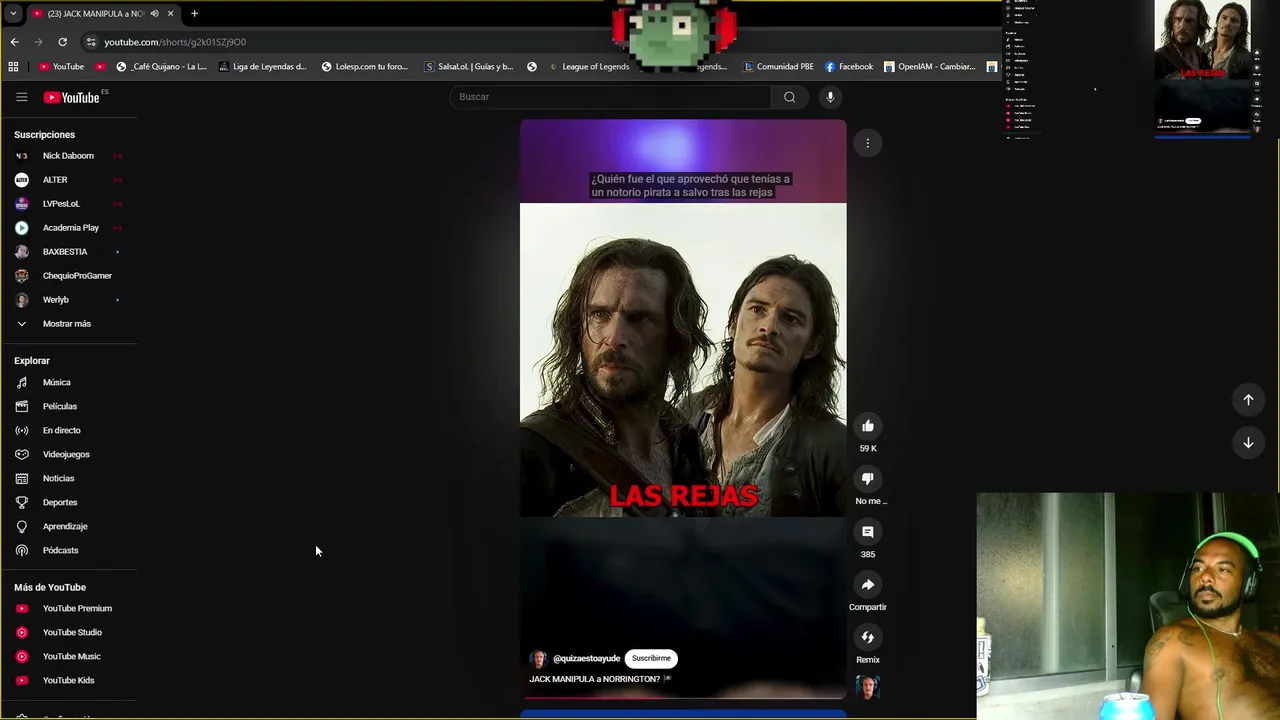Open the OpenIAM bookmark
This screenshot has width=1280, height=720.
pyautogui.click(x=929, y=67)
